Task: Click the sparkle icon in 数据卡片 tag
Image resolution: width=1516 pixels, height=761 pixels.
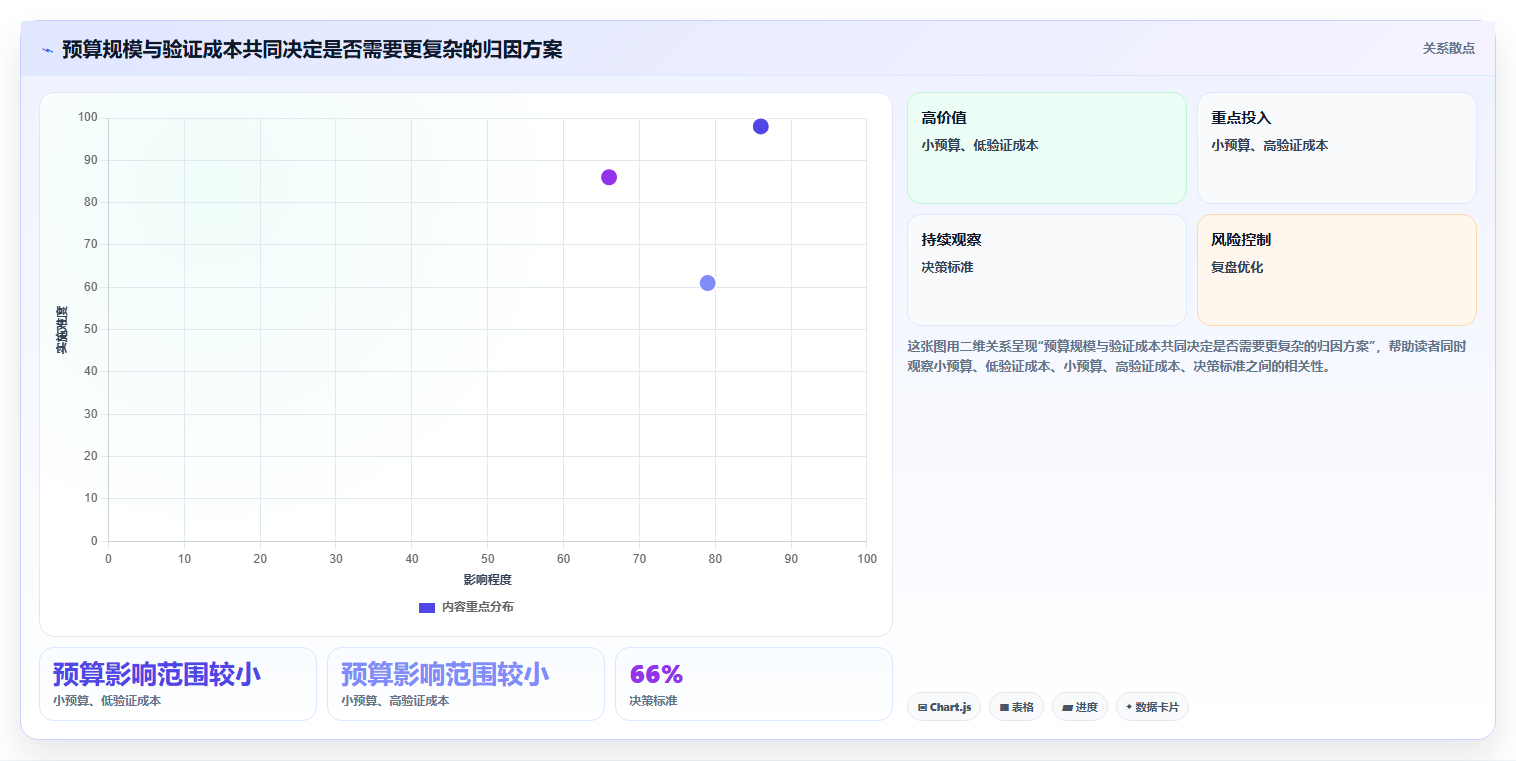Action: click(x=1129, y=707)
